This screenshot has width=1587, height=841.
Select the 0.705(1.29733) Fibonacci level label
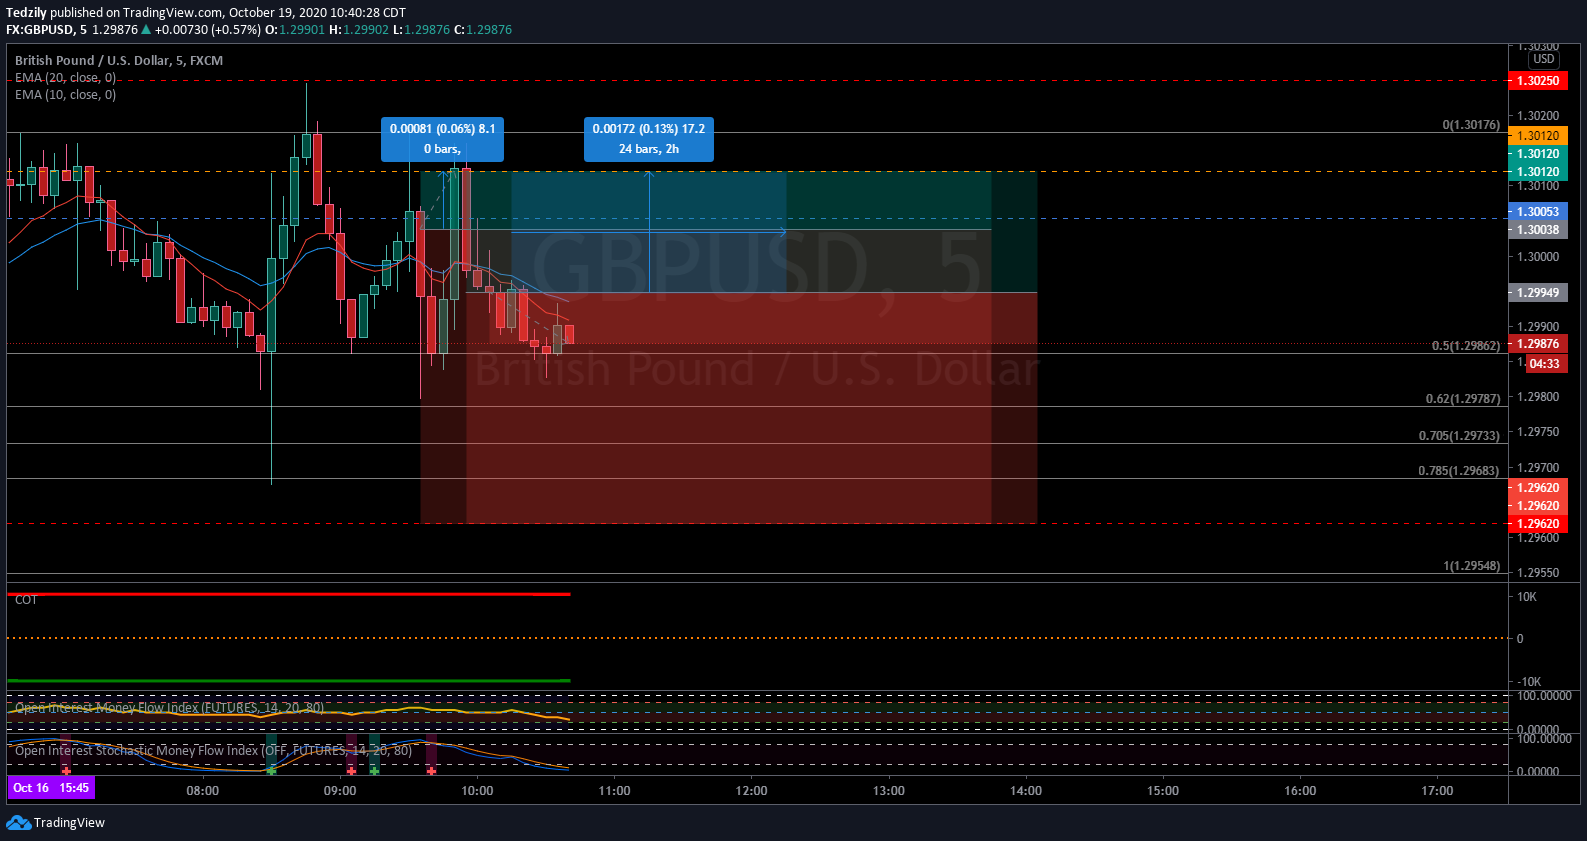1460,436
